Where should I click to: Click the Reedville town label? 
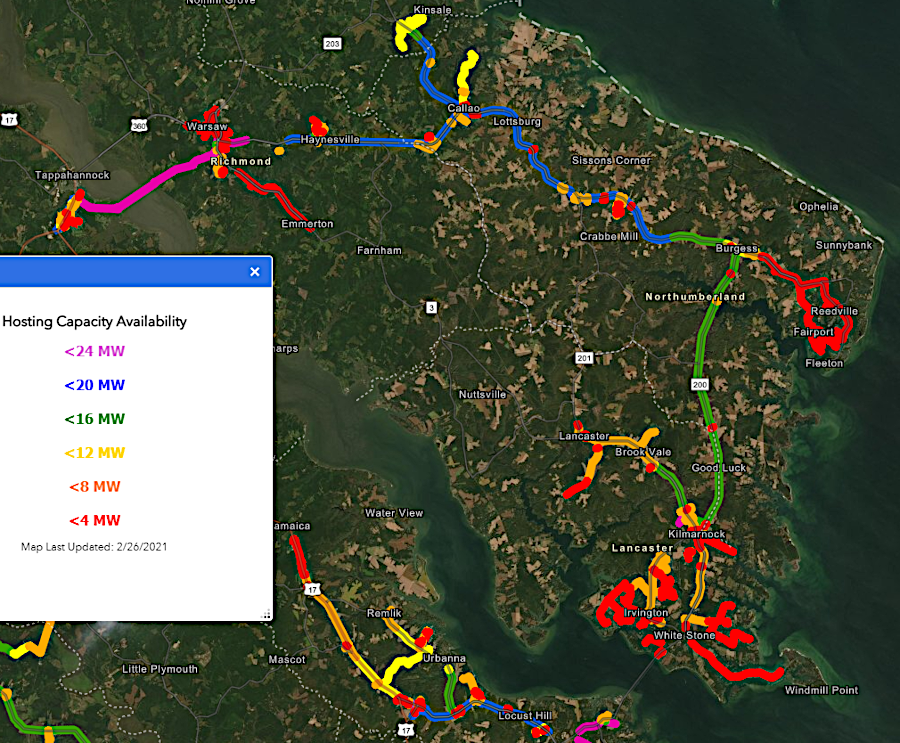coord(834,311)
